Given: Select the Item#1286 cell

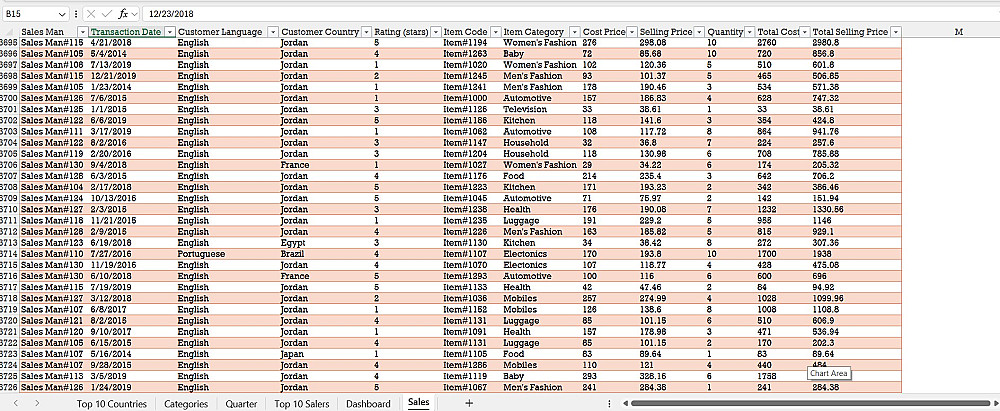Looking at the screenshot, I should pyautogui.click(x=472, y=365).
